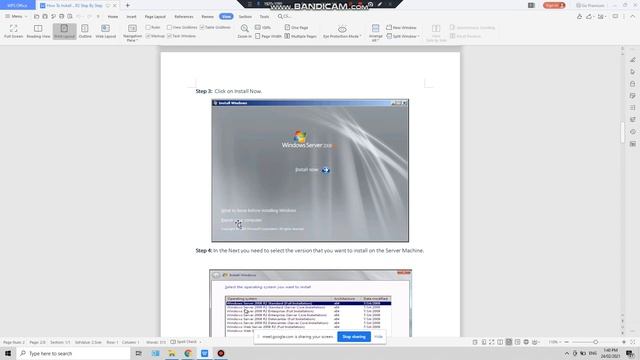Viewport: 640px width, 360px height.
Task: Toggle the View Gridlines checkbox
Action: point(182,27)
